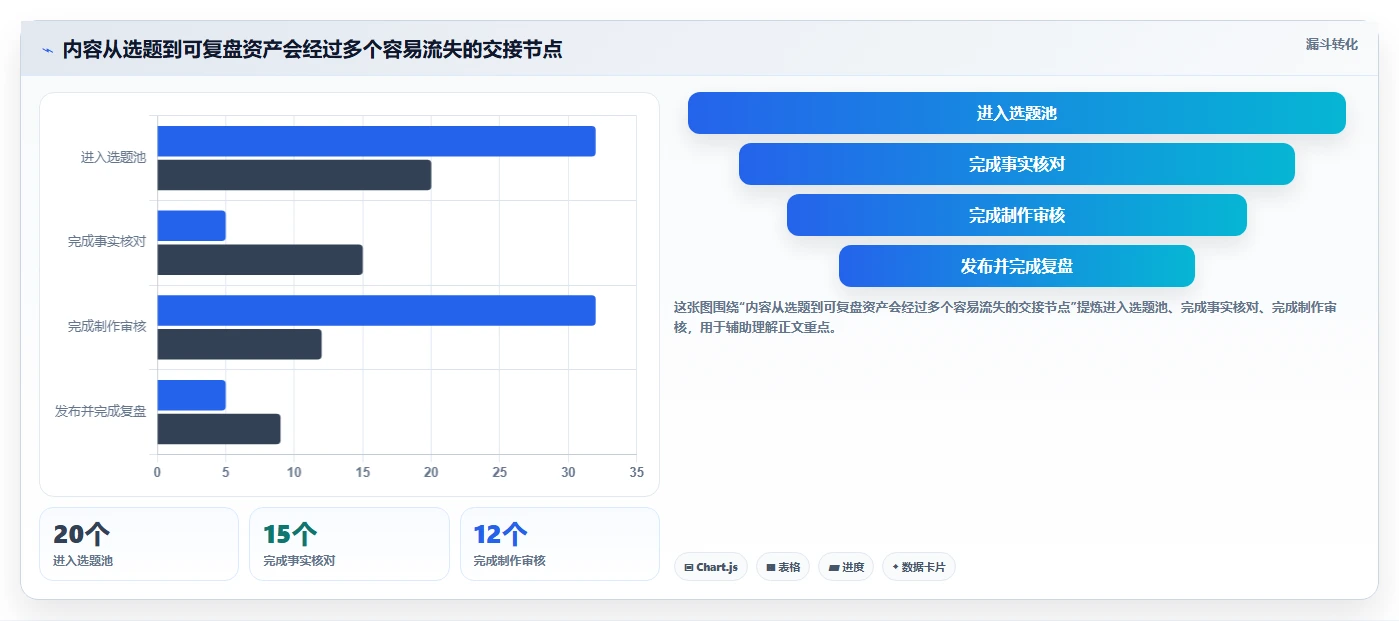Open the 15个 完成事实核对 stat card

pos(349,544)
